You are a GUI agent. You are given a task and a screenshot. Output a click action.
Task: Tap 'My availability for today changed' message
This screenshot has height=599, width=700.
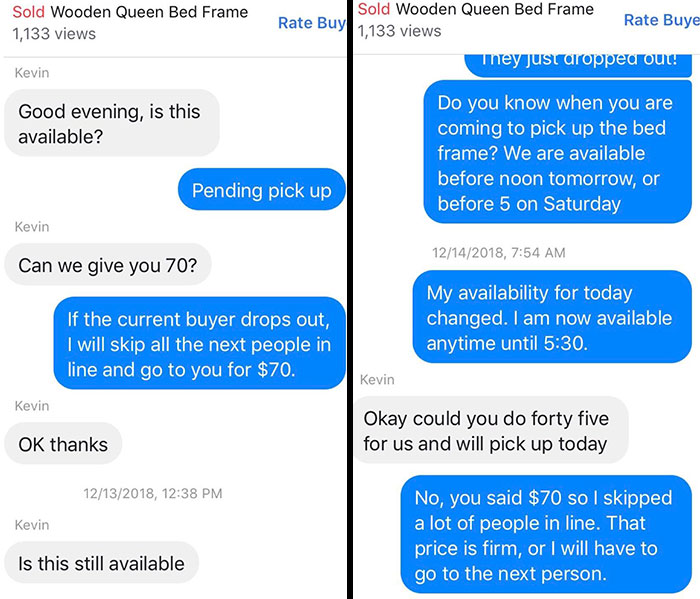549,318
